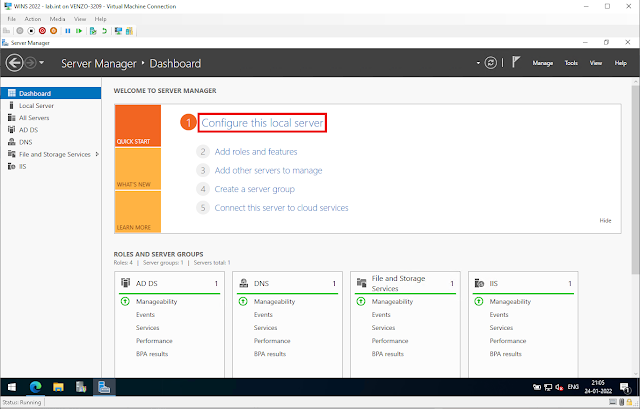This screenshot has width=640, height=409.
Task: Pause the virtual machine from toolbar
Action: 68,31
